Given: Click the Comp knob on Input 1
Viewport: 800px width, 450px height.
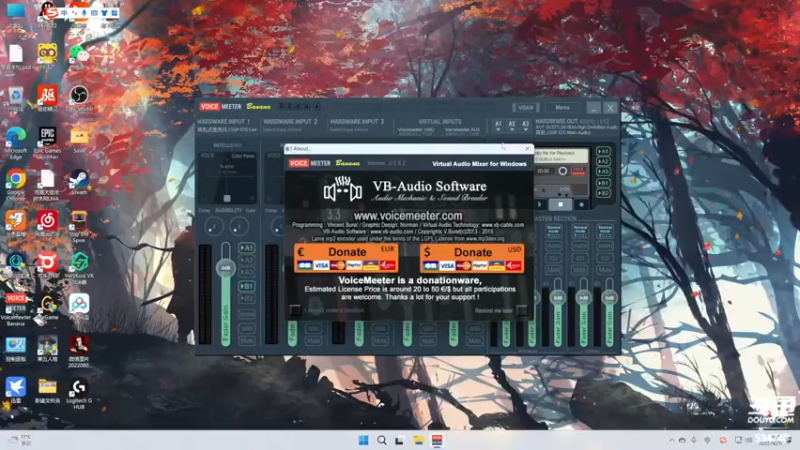Looking at the screenshot, I should coord(214,226).
